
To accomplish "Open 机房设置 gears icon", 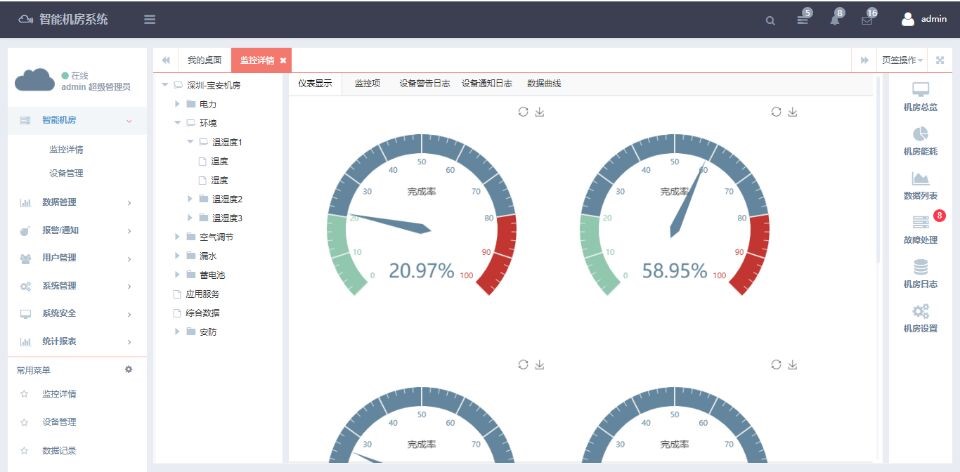I will 920,317.
